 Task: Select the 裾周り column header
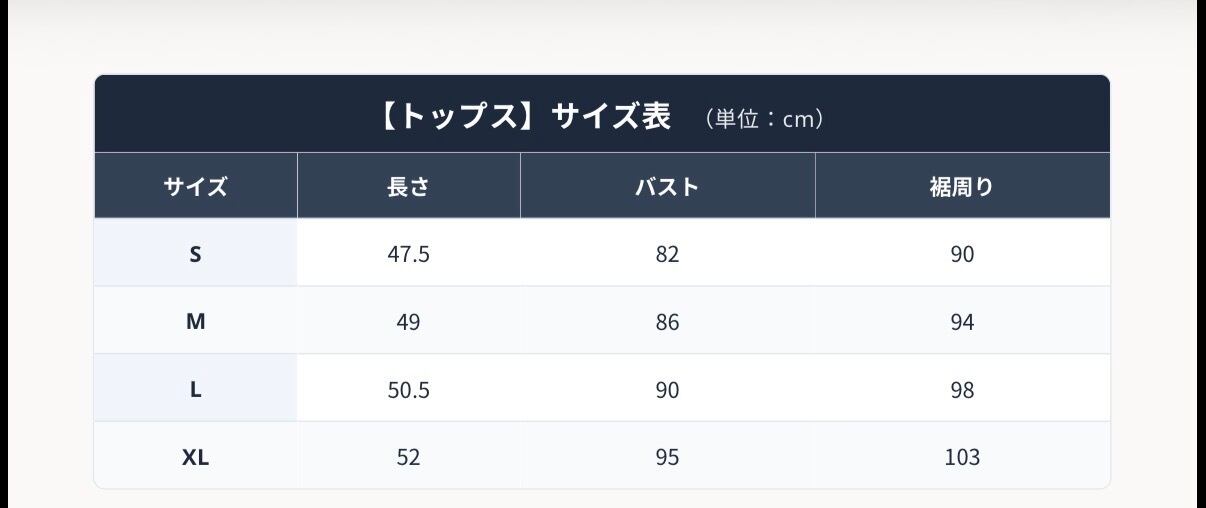click(x=963, y=186)
